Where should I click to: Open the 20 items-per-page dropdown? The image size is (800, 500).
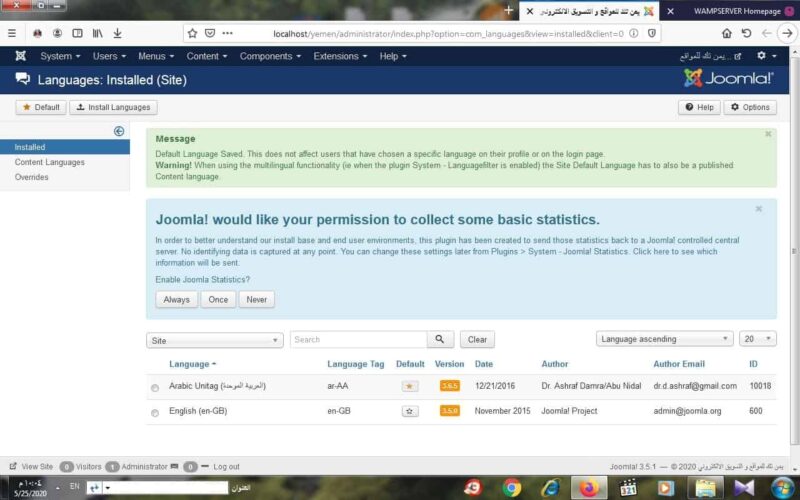coord(758,339)
